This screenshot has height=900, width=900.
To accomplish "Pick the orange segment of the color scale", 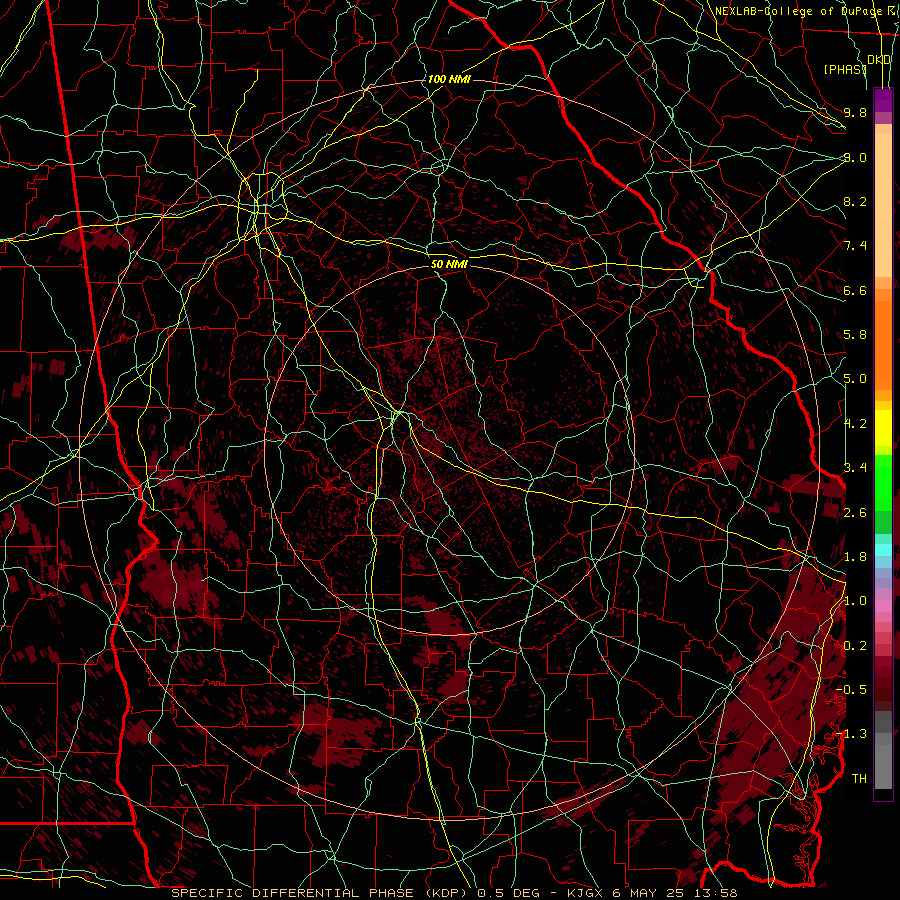I will point(883,344).
